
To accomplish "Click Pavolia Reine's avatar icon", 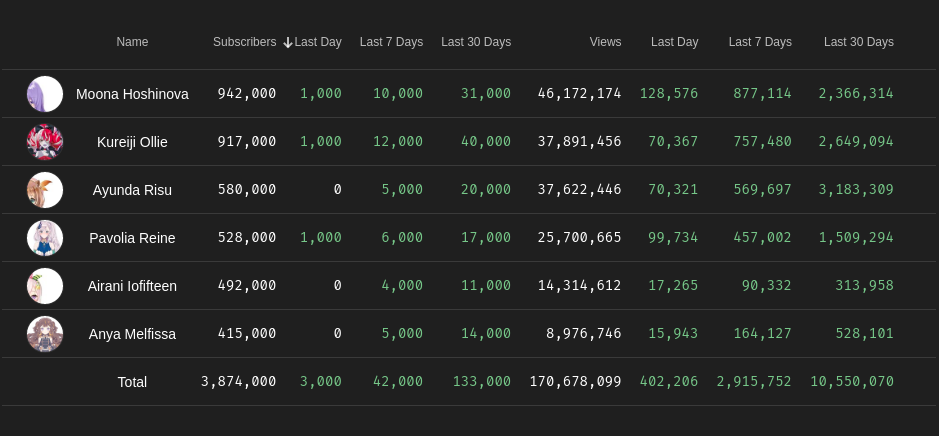I will click(x=45, y=238).
